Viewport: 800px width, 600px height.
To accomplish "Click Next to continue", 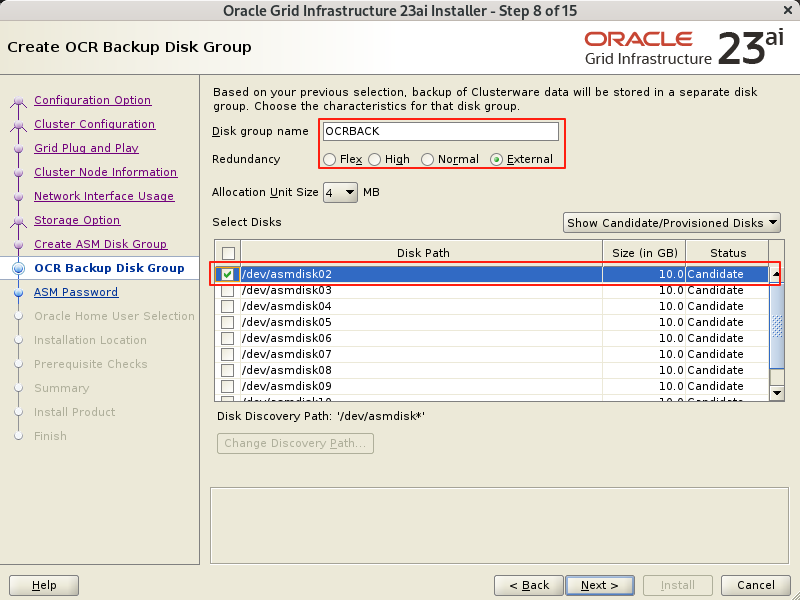I will [x=599, y=585].
